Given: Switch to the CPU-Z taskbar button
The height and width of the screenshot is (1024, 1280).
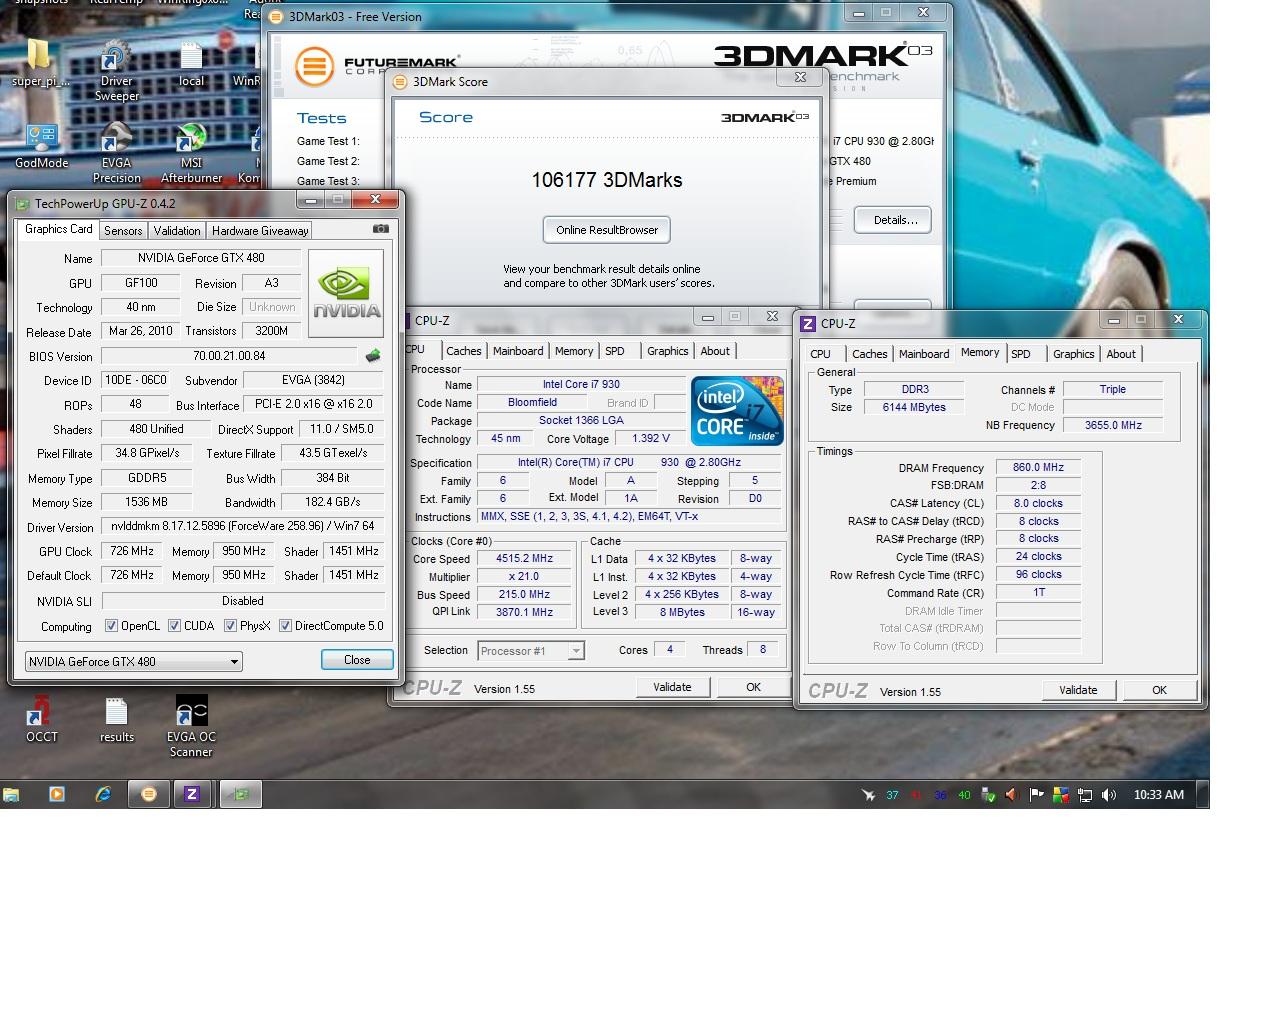Looking at the screenshot, I should 192,794.
